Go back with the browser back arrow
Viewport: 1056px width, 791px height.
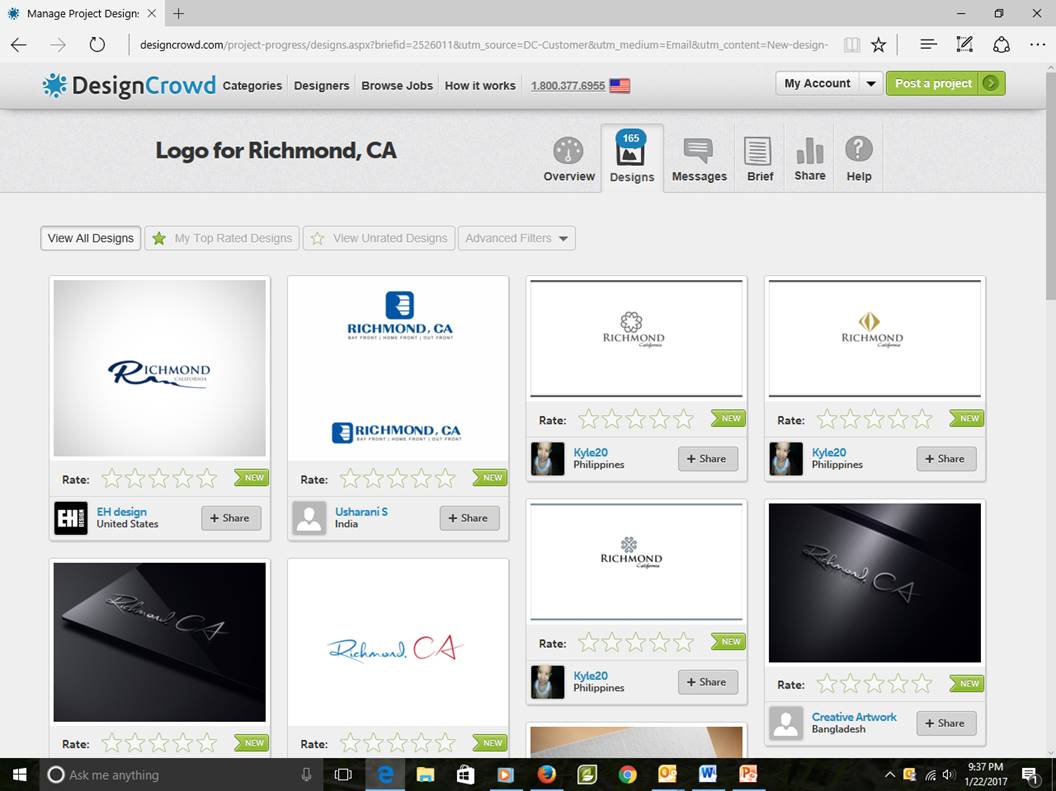[19, 45]
